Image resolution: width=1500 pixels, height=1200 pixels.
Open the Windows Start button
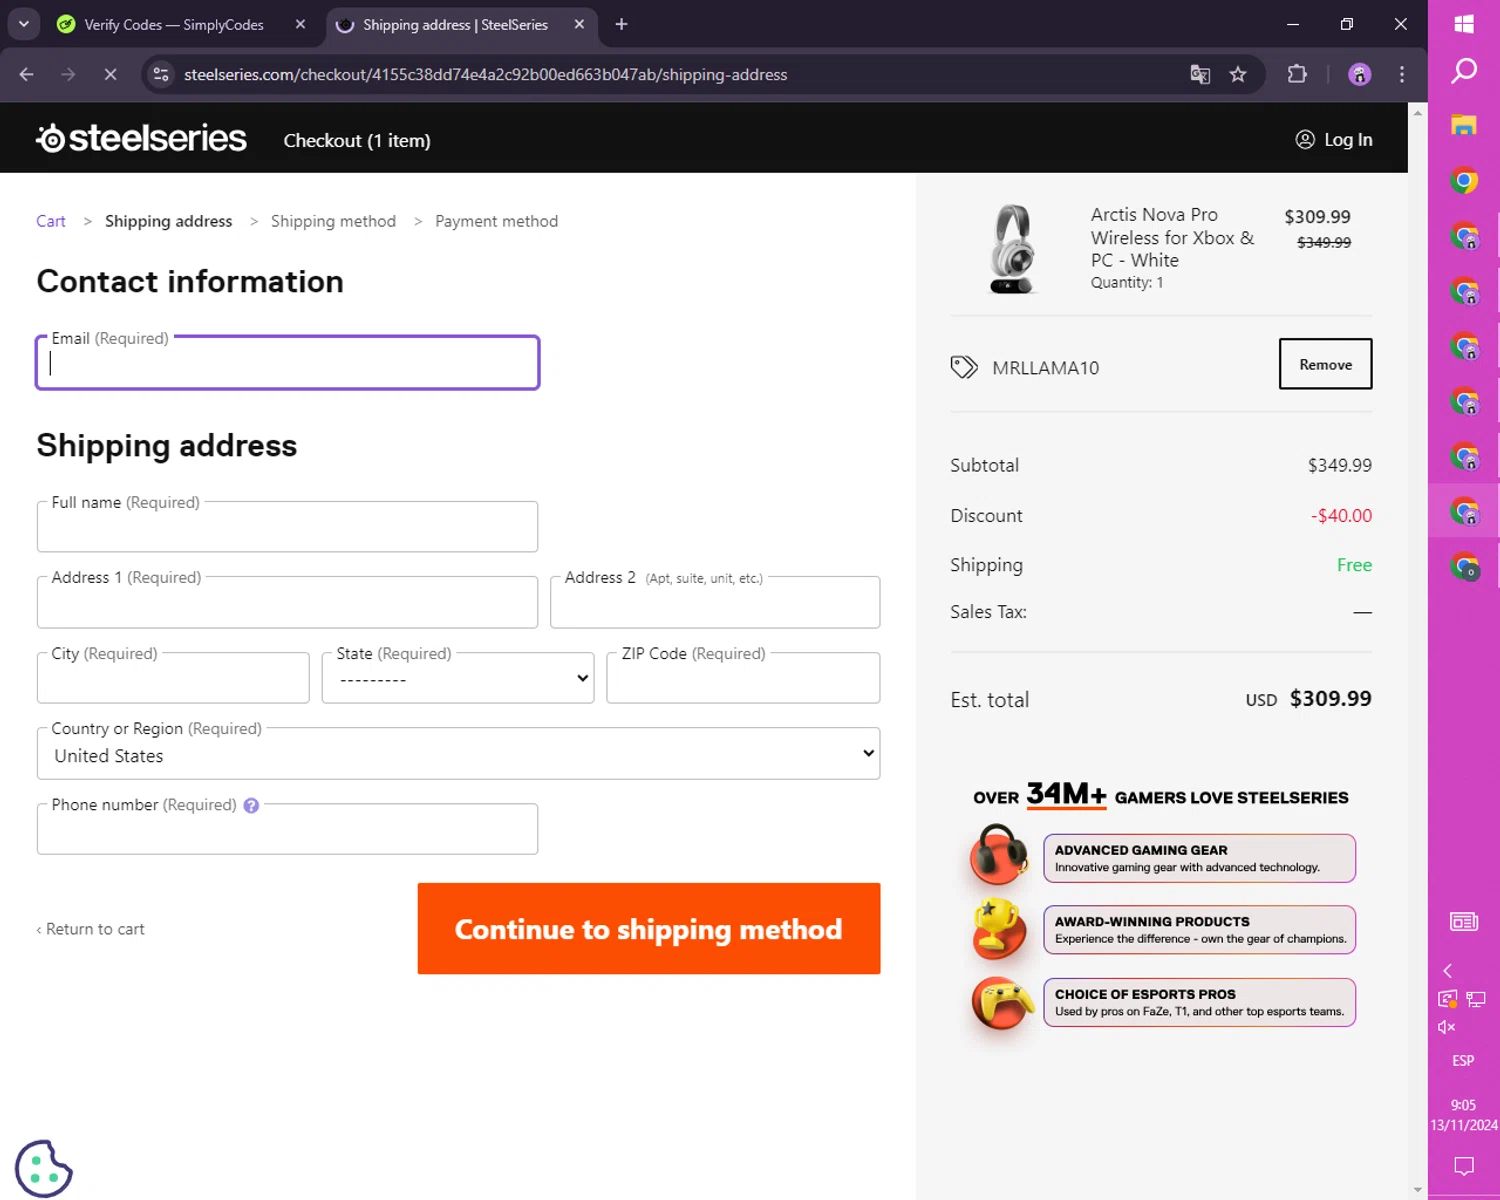tap(1464, 24)
